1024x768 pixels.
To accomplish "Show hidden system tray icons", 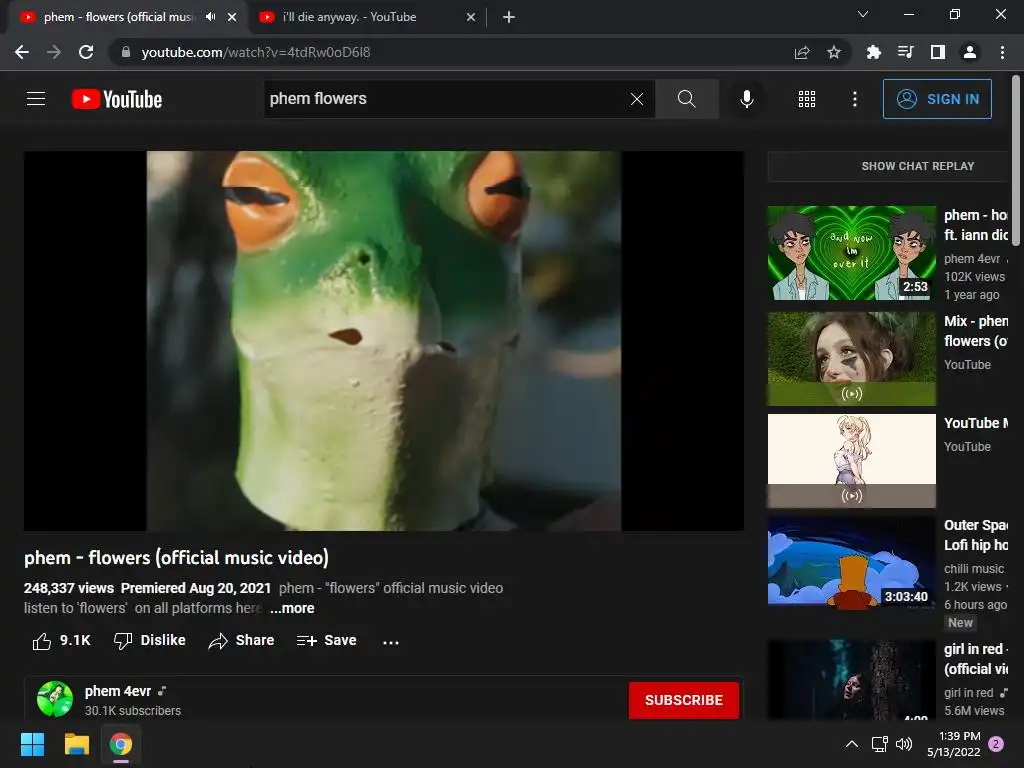I will tap(852, 744).
